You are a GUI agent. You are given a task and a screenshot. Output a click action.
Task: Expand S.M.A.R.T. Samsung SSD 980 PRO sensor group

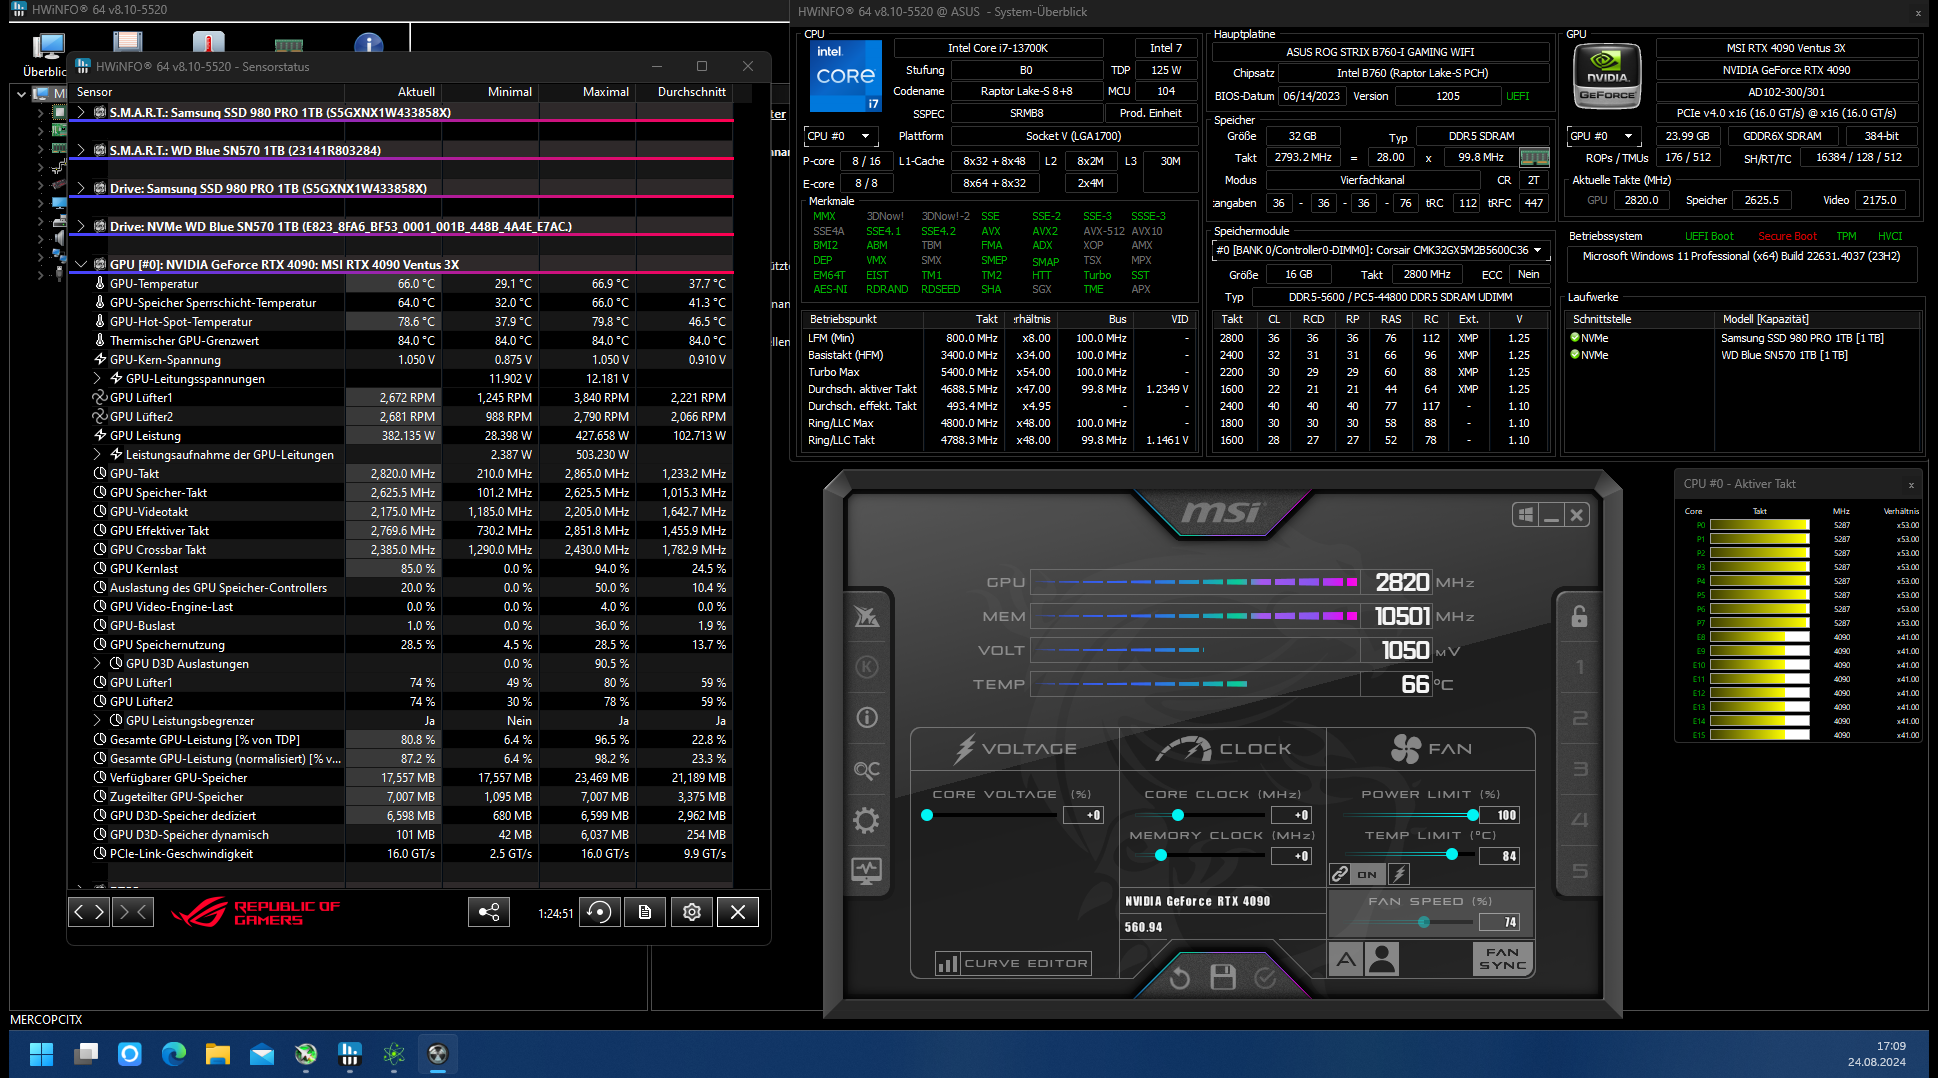[81, 113]
